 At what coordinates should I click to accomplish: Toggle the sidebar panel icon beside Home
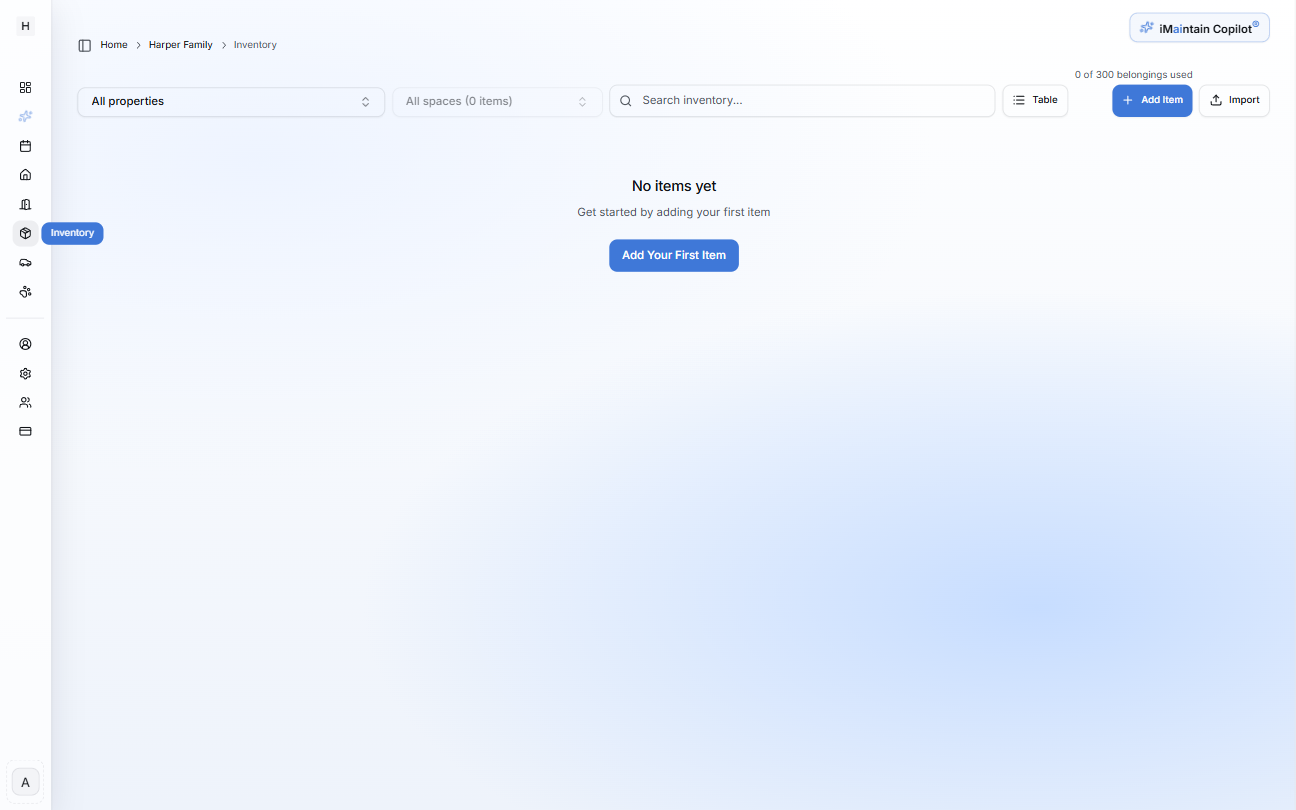coord(85,45)
